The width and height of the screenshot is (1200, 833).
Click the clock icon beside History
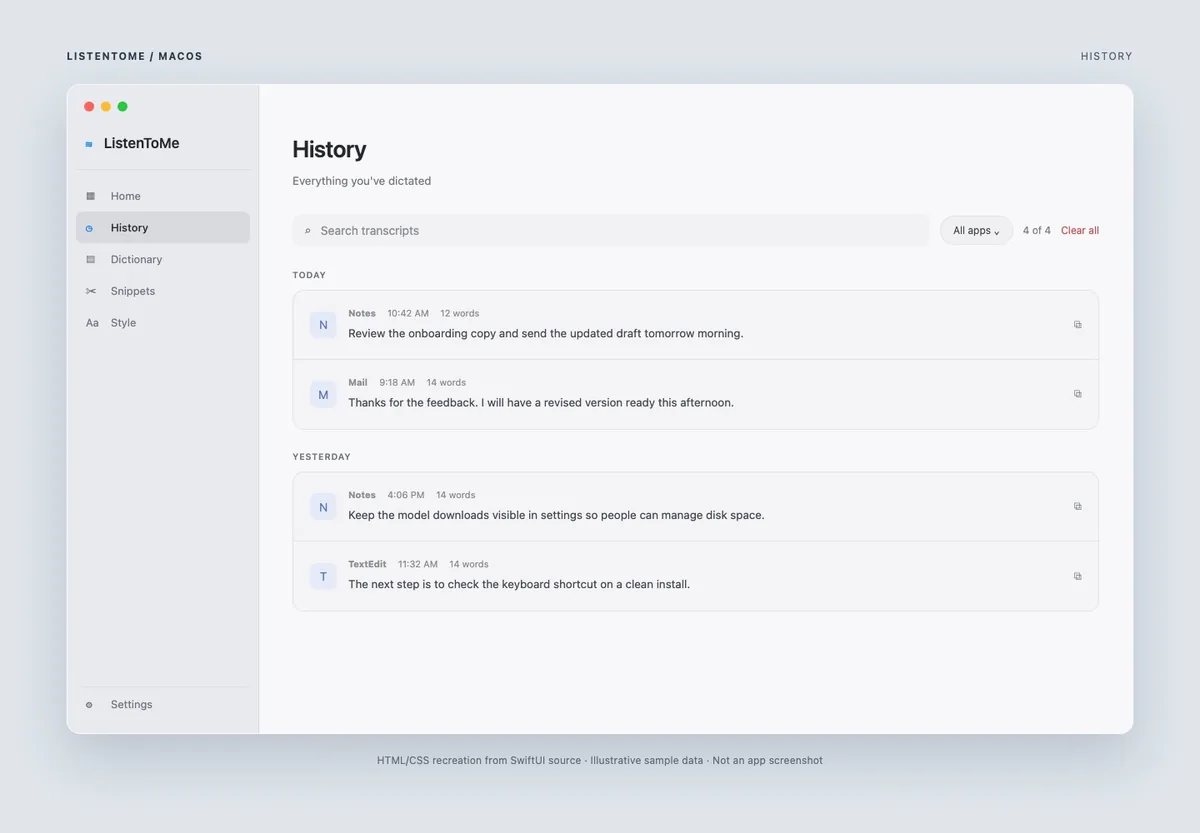pyautogui.click(x=90, y=228)
